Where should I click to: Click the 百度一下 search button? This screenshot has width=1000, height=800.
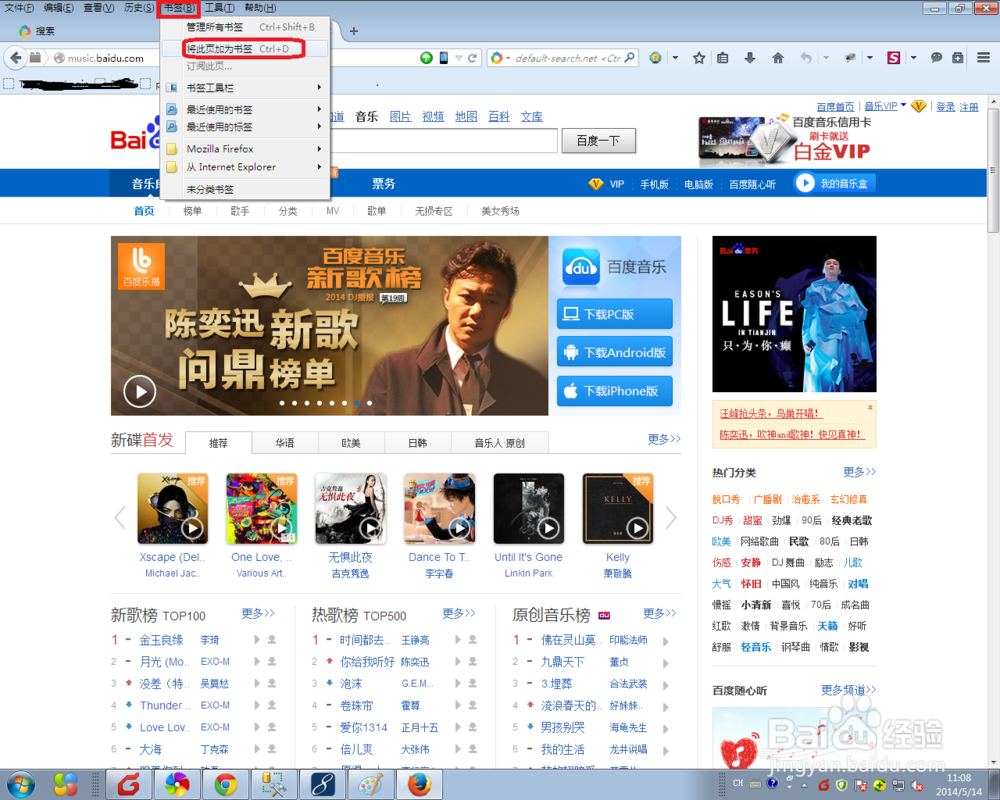(x=598, y=140)
